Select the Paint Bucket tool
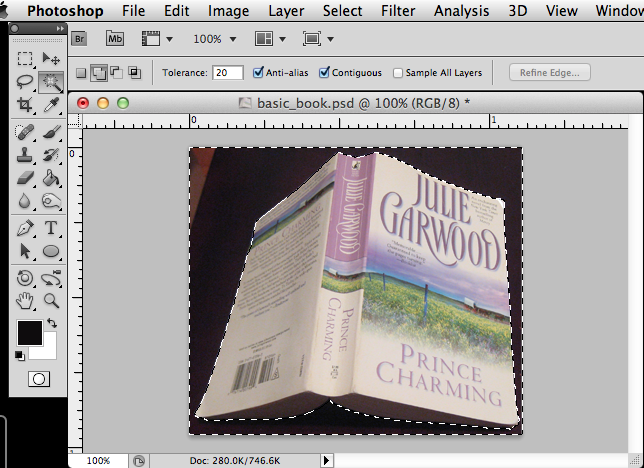The width and height of the screenshot is (644, 468). [51, 178]
